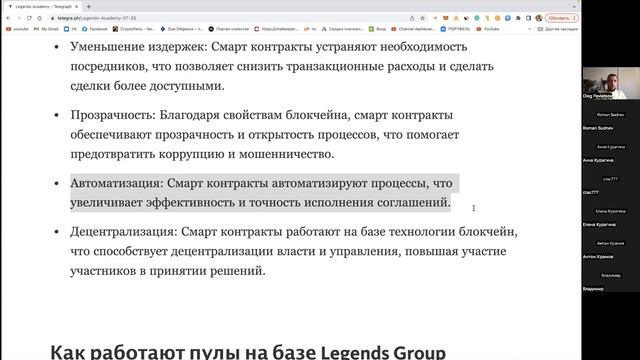Go back with the browser back arrow

pos(9,18)
